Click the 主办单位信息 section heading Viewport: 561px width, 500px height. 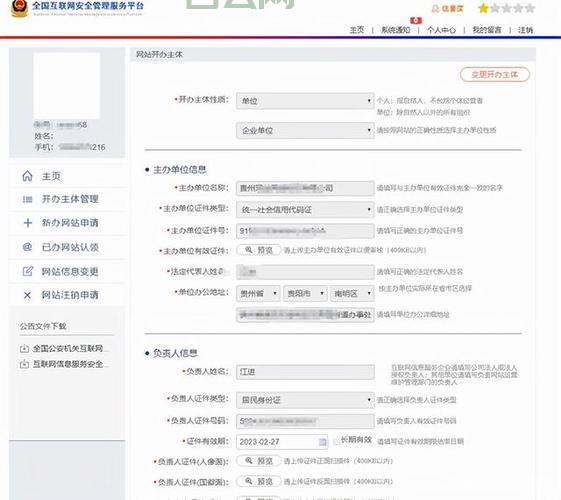tap(180, 170)
